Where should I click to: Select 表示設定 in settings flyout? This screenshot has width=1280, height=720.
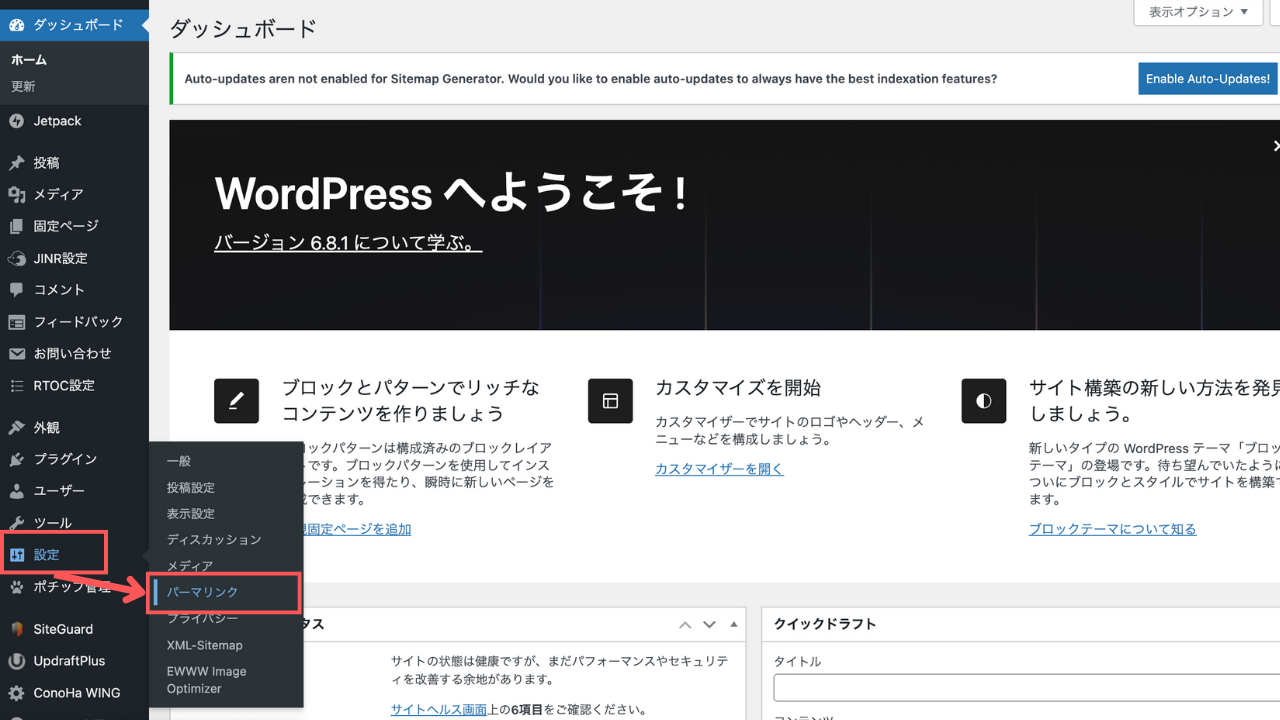click(190, 513)
